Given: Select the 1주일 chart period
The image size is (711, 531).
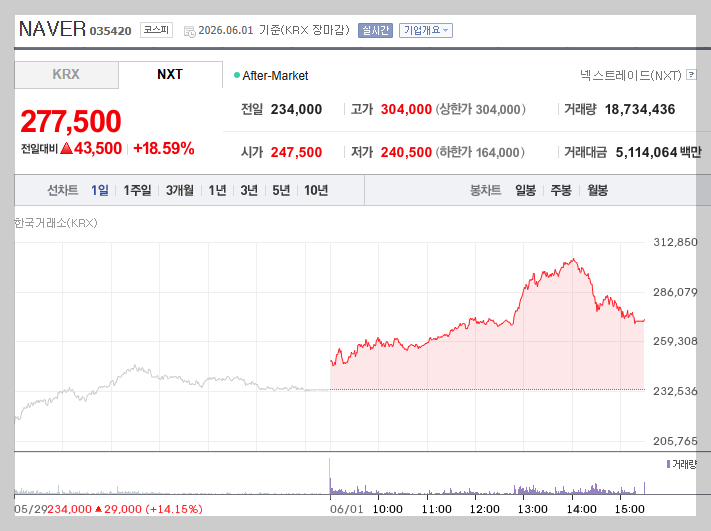Looking at the screenshot, I should point(137,190).
